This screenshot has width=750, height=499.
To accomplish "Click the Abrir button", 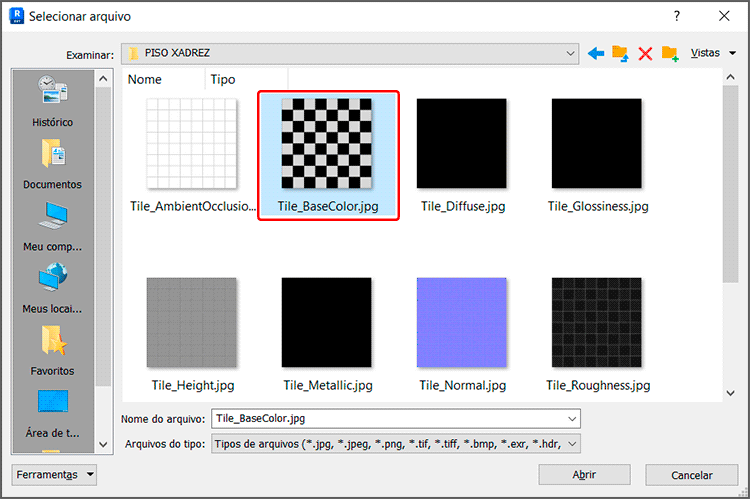I will [x=584, y=475].
